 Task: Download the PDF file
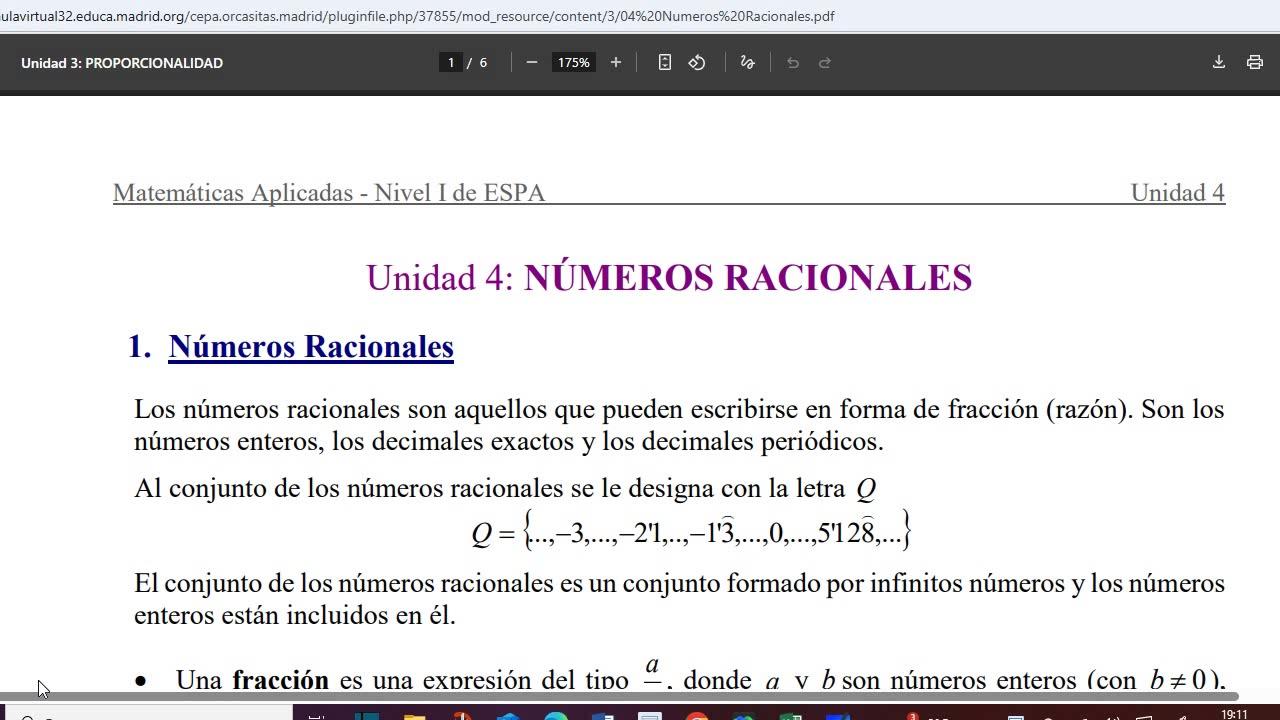[x=1218, y=62]
